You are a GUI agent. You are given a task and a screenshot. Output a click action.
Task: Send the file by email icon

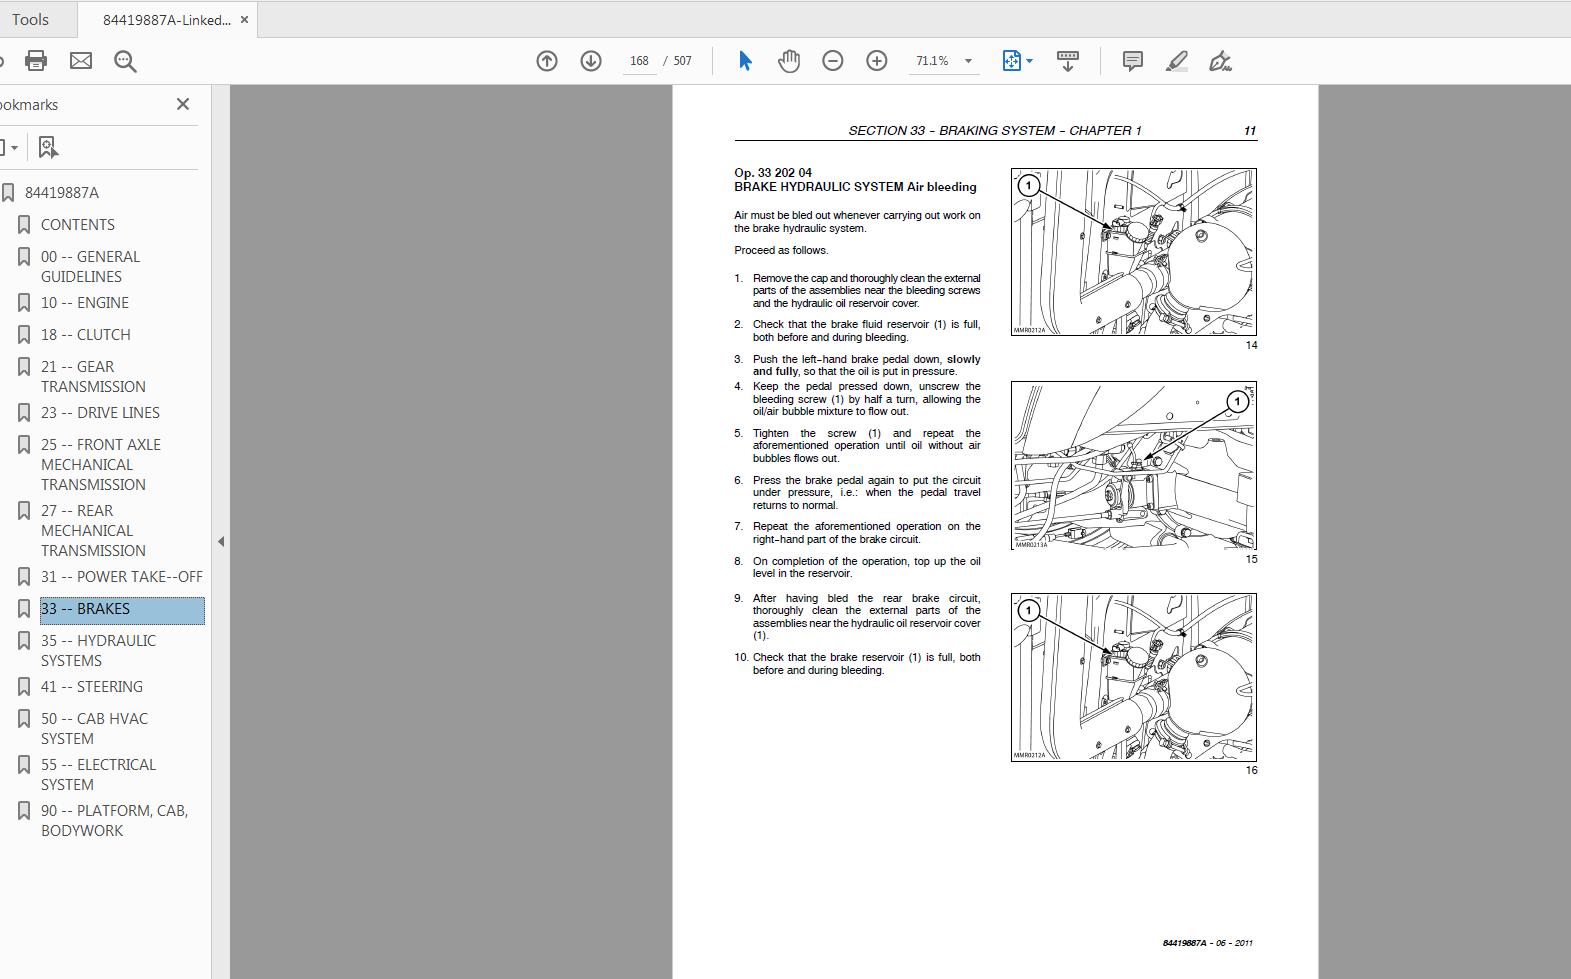(81, 61)
